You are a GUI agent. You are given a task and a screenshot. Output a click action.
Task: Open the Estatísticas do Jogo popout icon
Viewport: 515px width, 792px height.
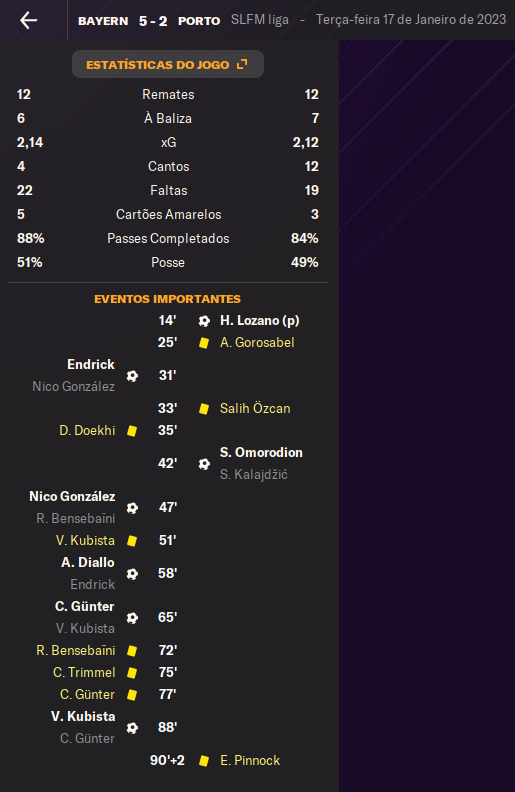pyautogui.click(x=242, y=64)
